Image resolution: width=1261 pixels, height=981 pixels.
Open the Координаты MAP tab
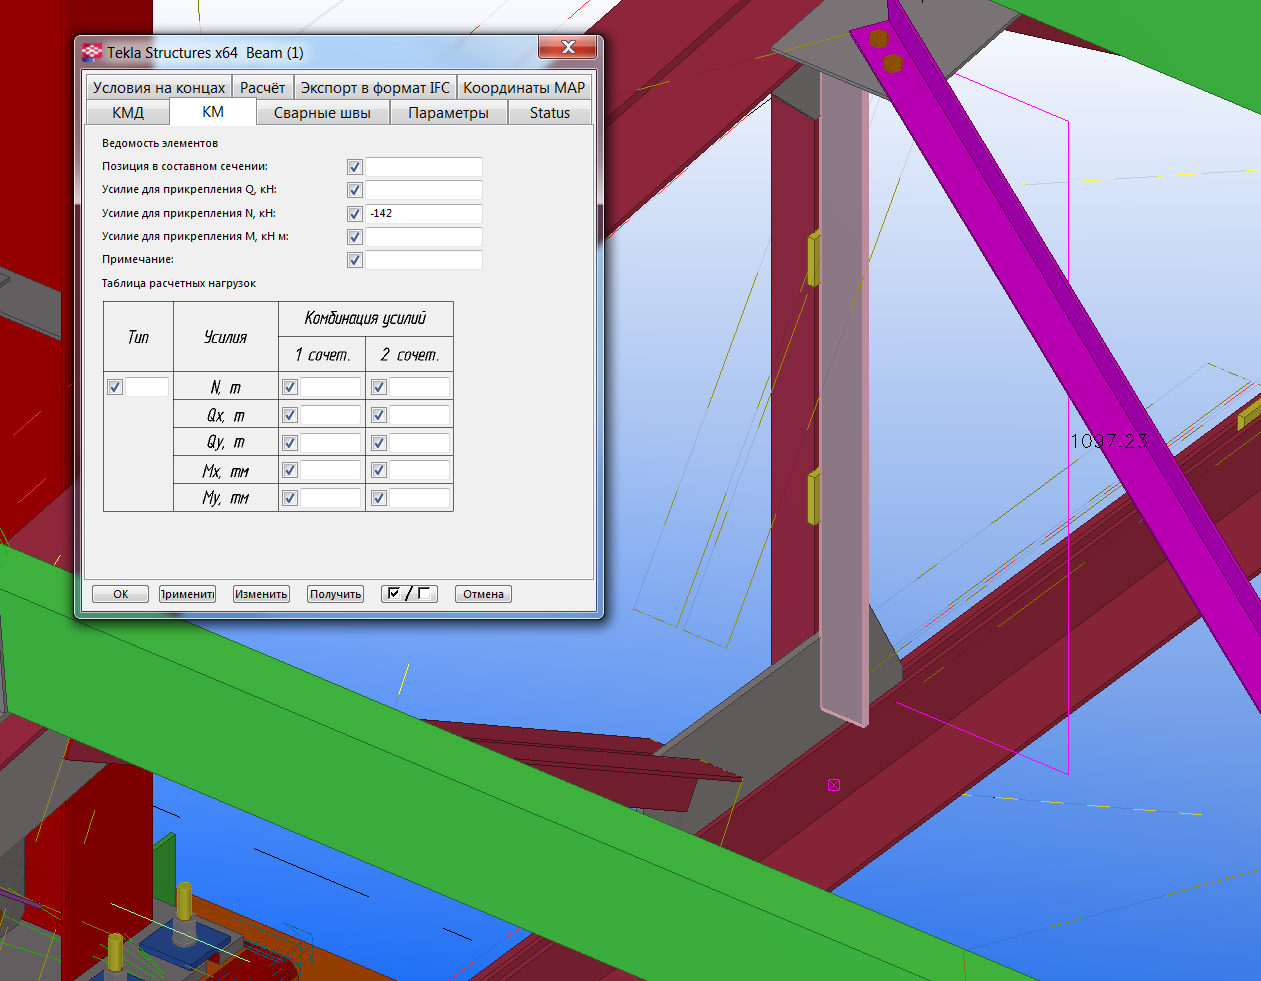point(524,88)
